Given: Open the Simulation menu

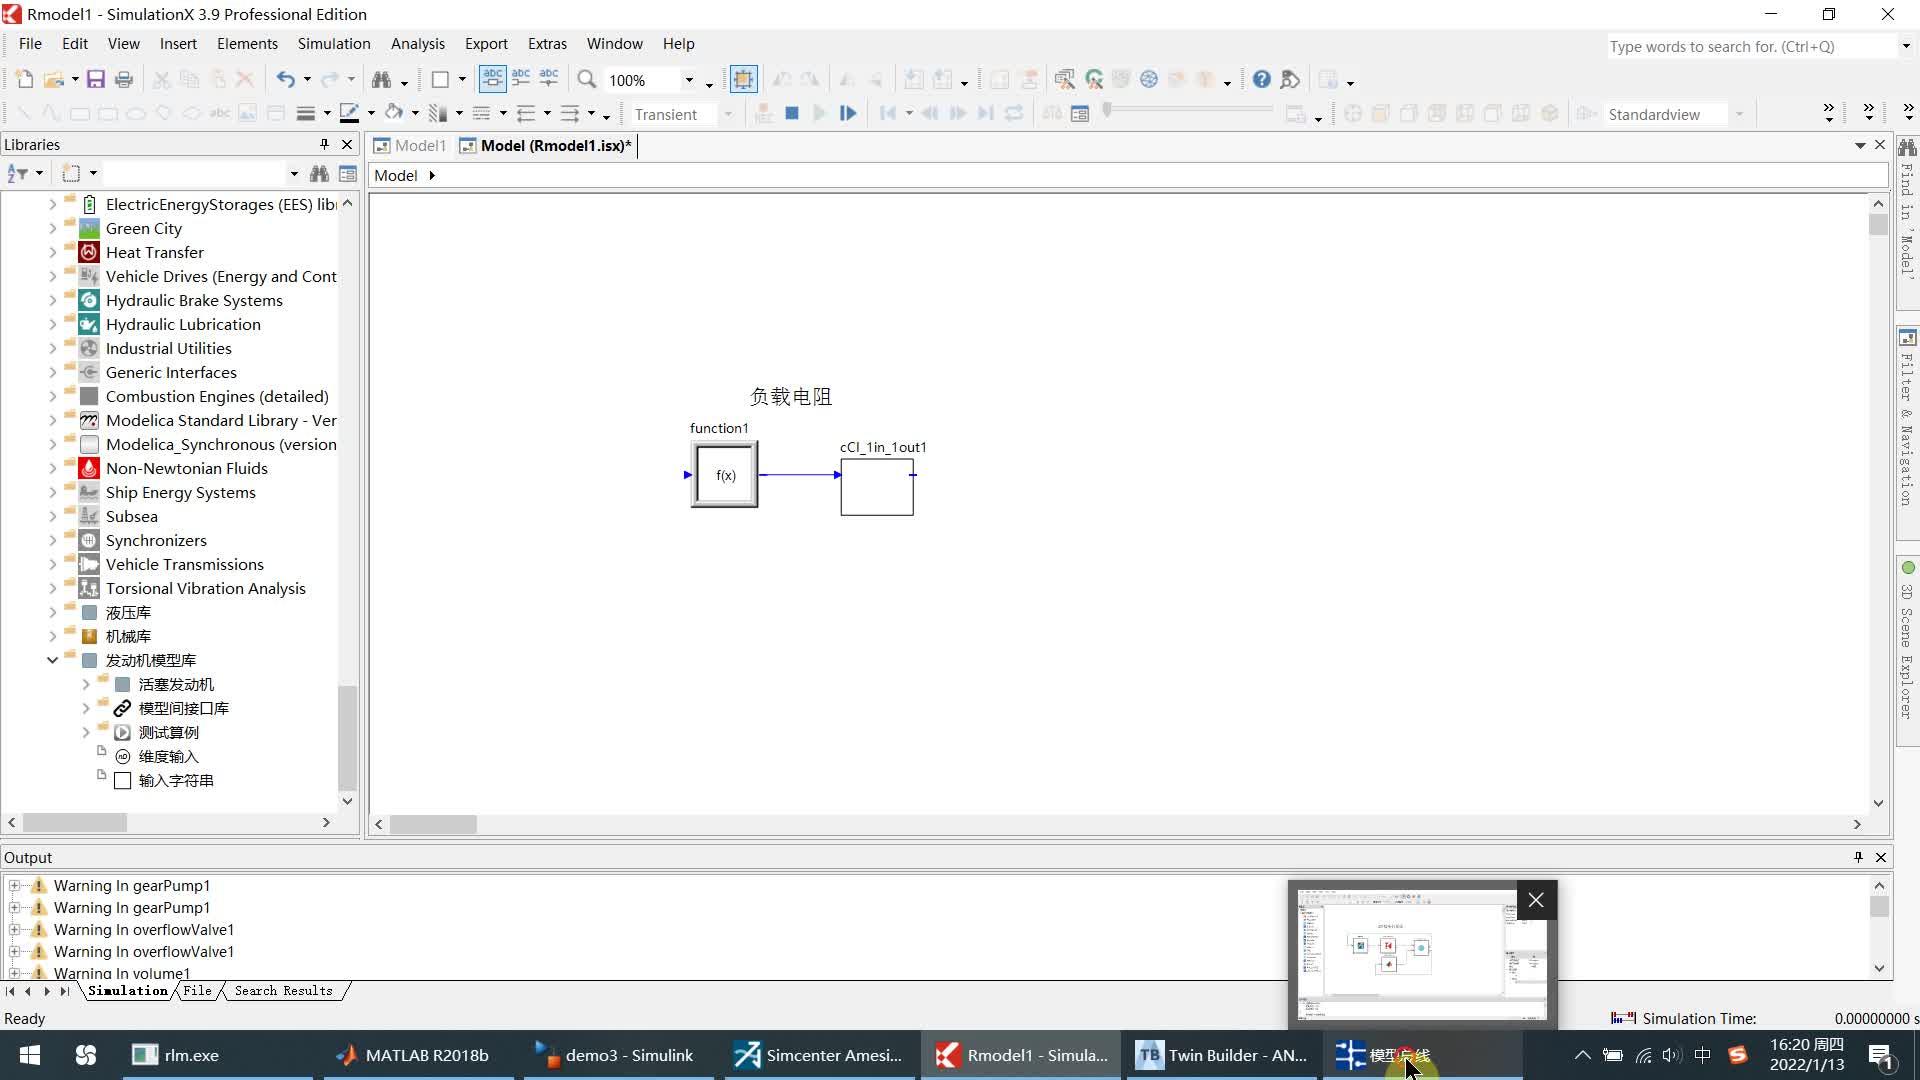Looking at the screenshot, I should pos(334,44).
